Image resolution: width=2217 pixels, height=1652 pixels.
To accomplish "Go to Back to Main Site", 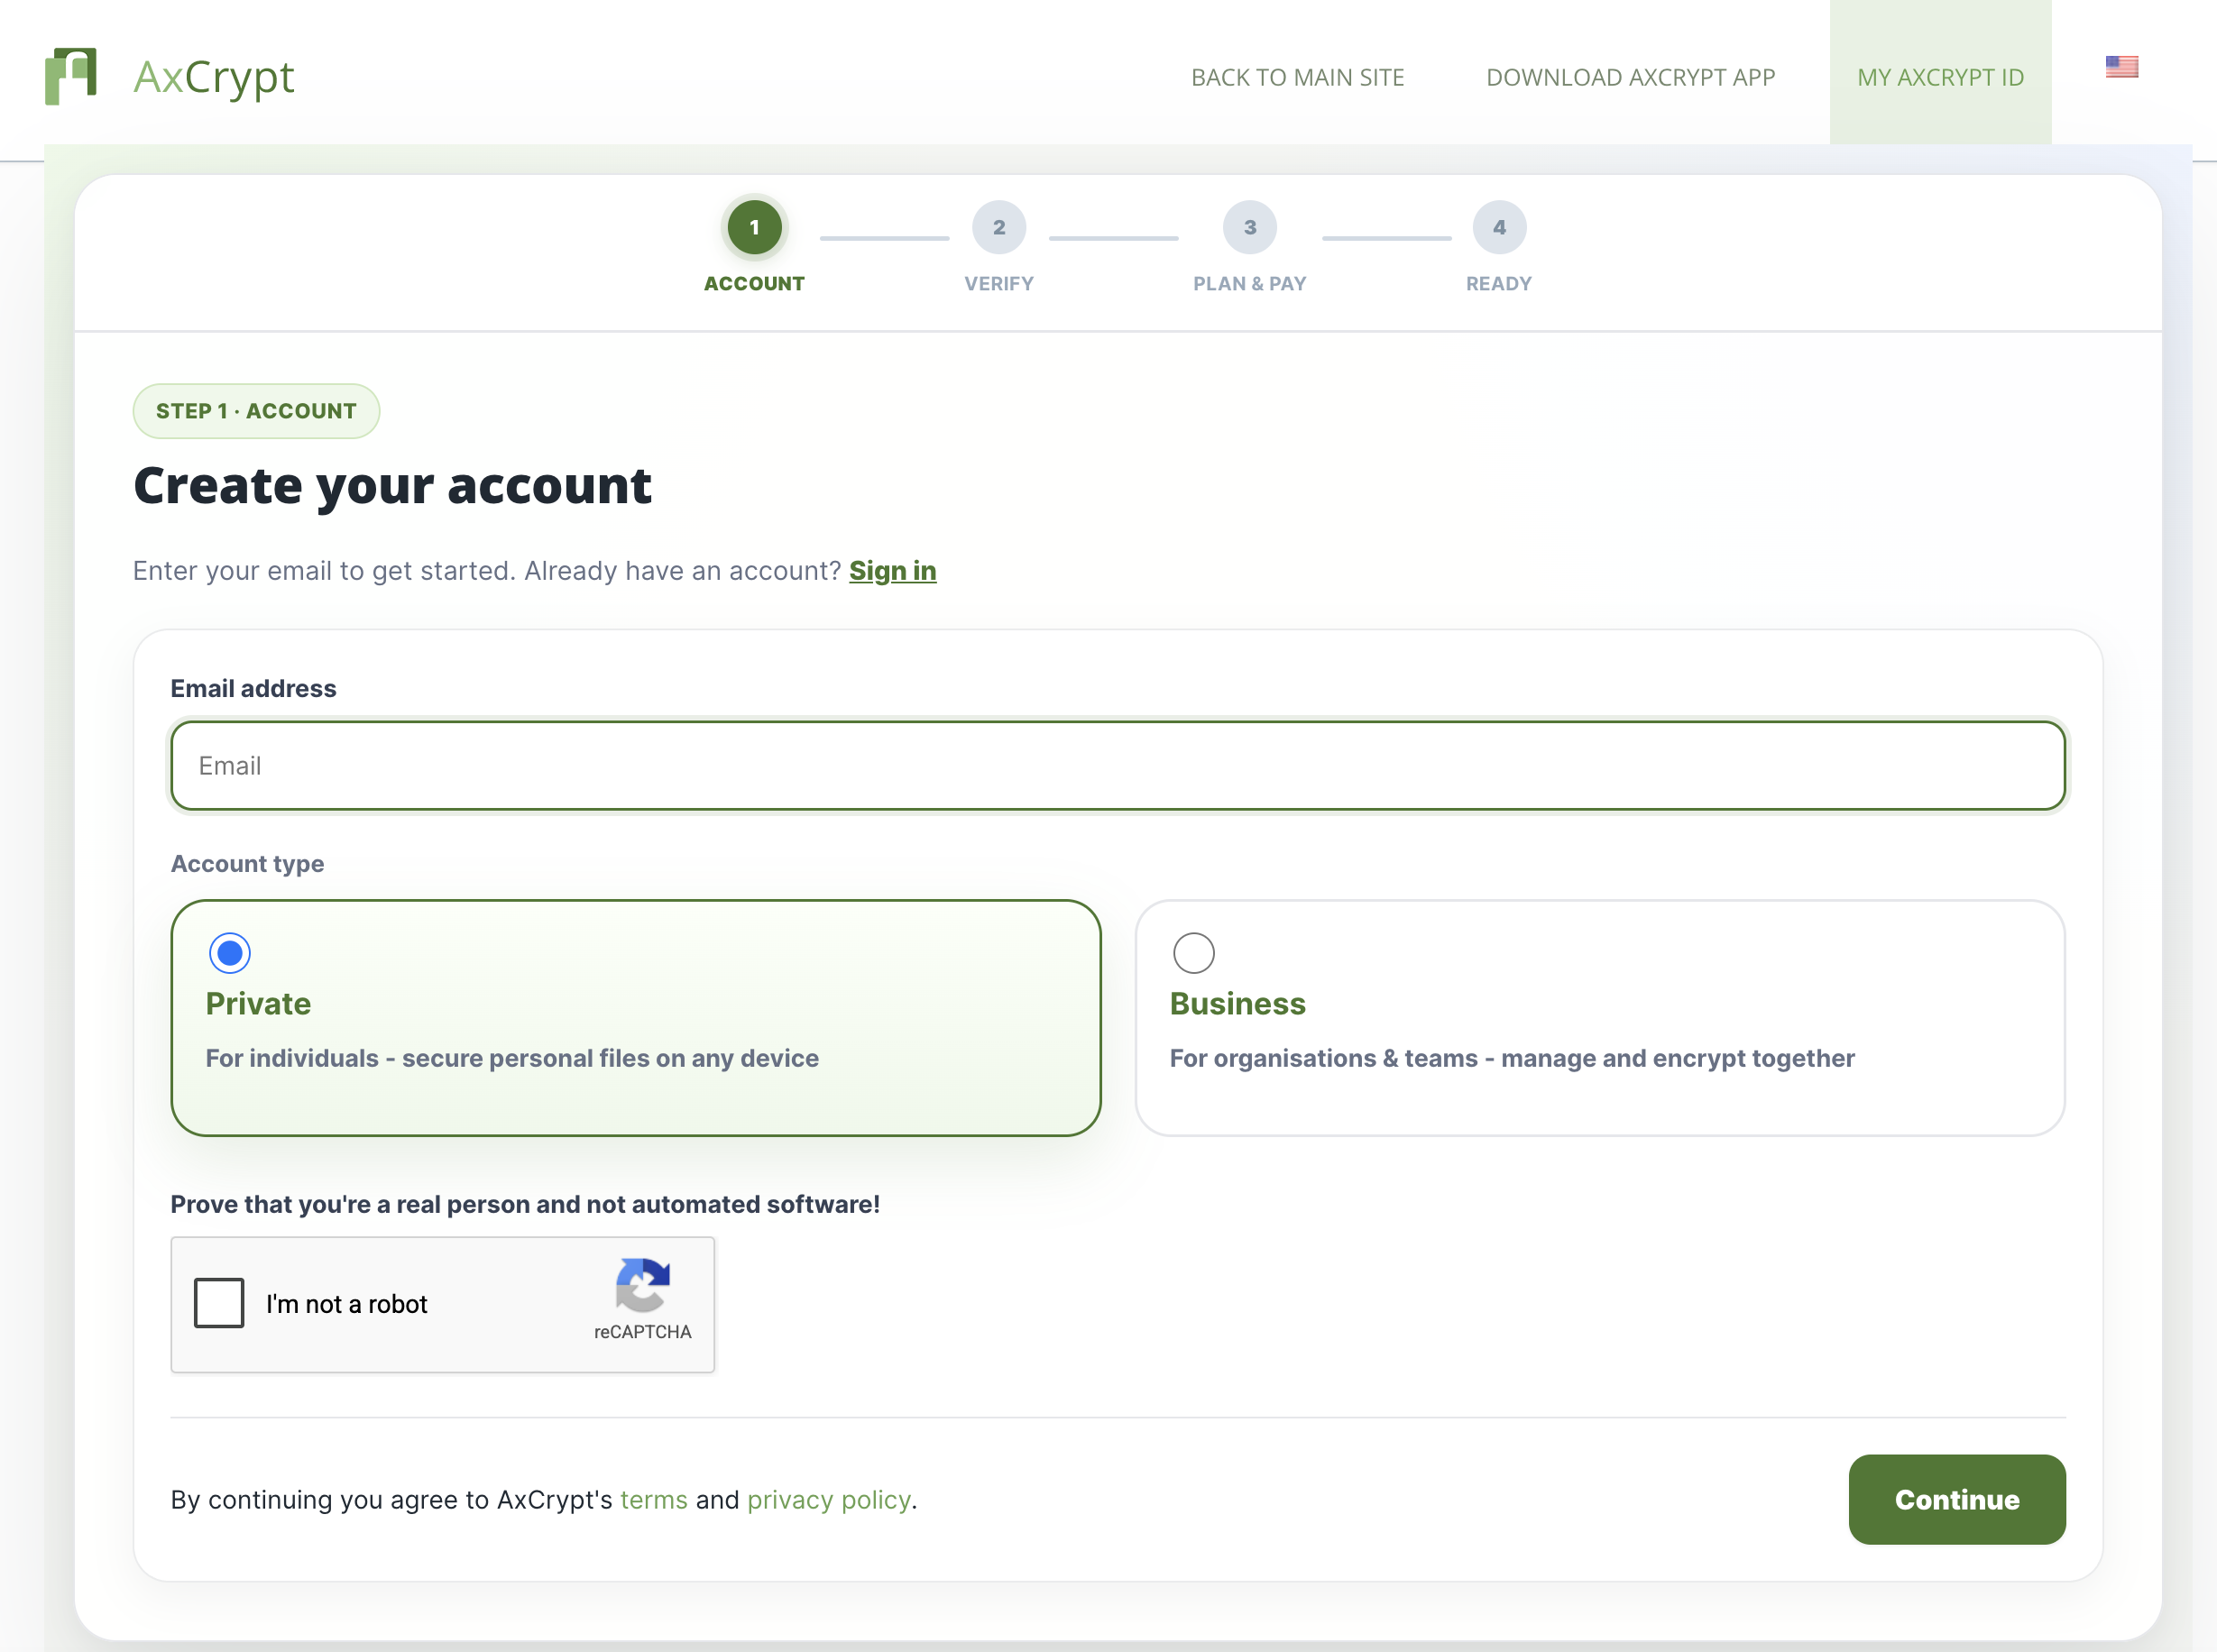I will [1297, 77].
